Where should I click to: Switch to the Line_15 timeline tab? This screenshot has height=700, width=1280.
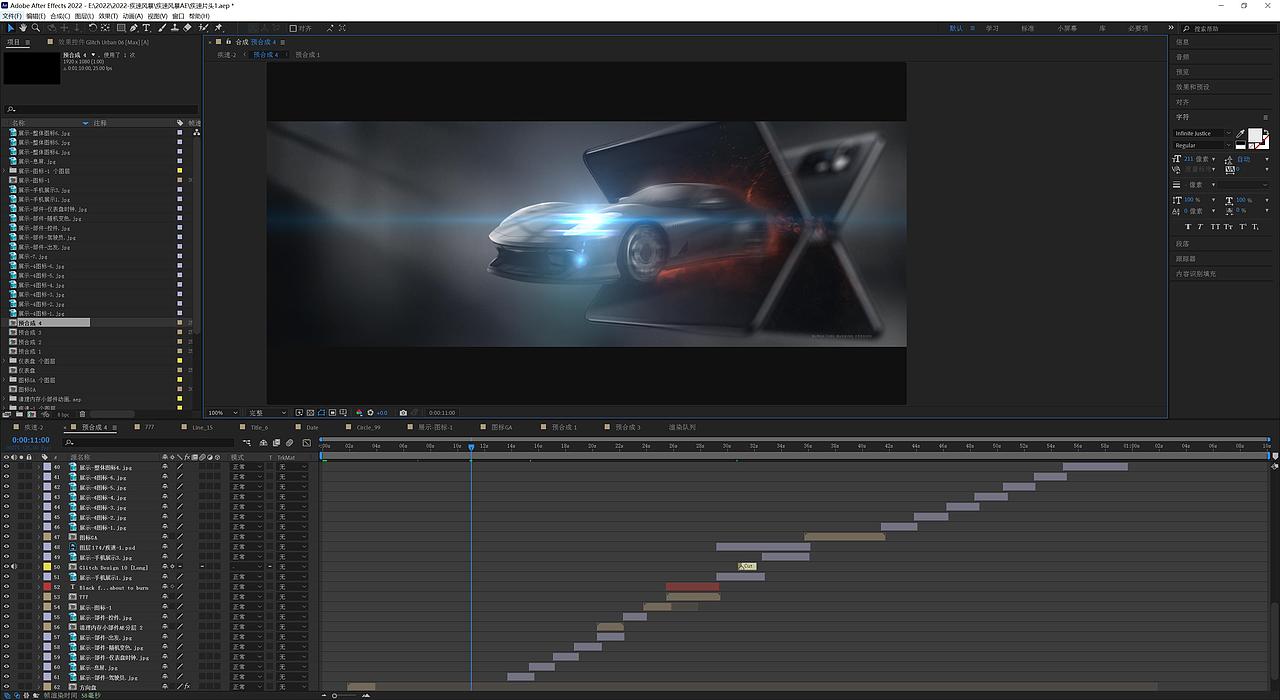[x=202, y=427]
